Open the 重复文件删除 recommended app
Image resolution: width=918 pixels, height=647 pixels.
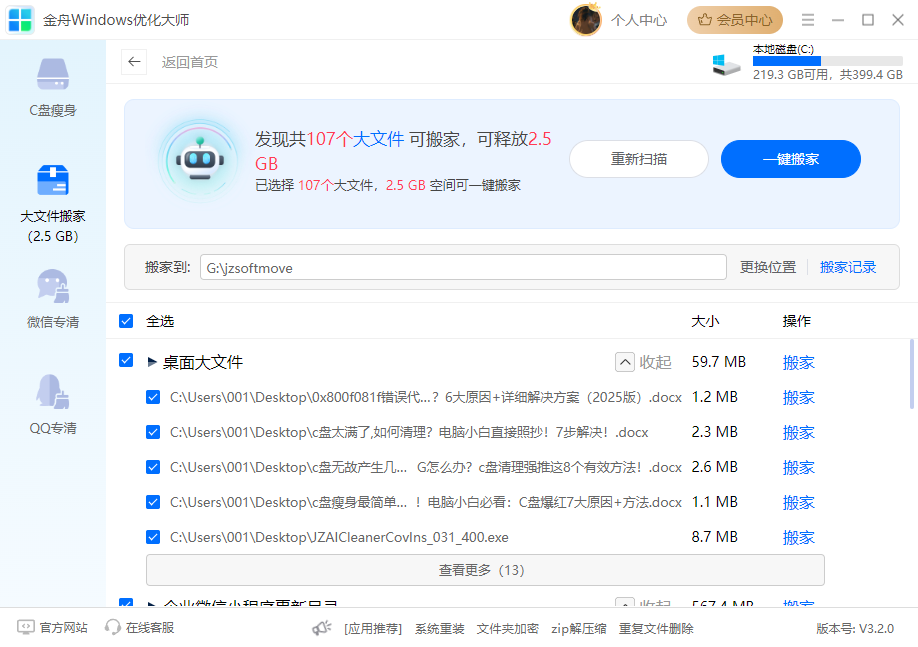pyautogui.click(x=656, y=629)
